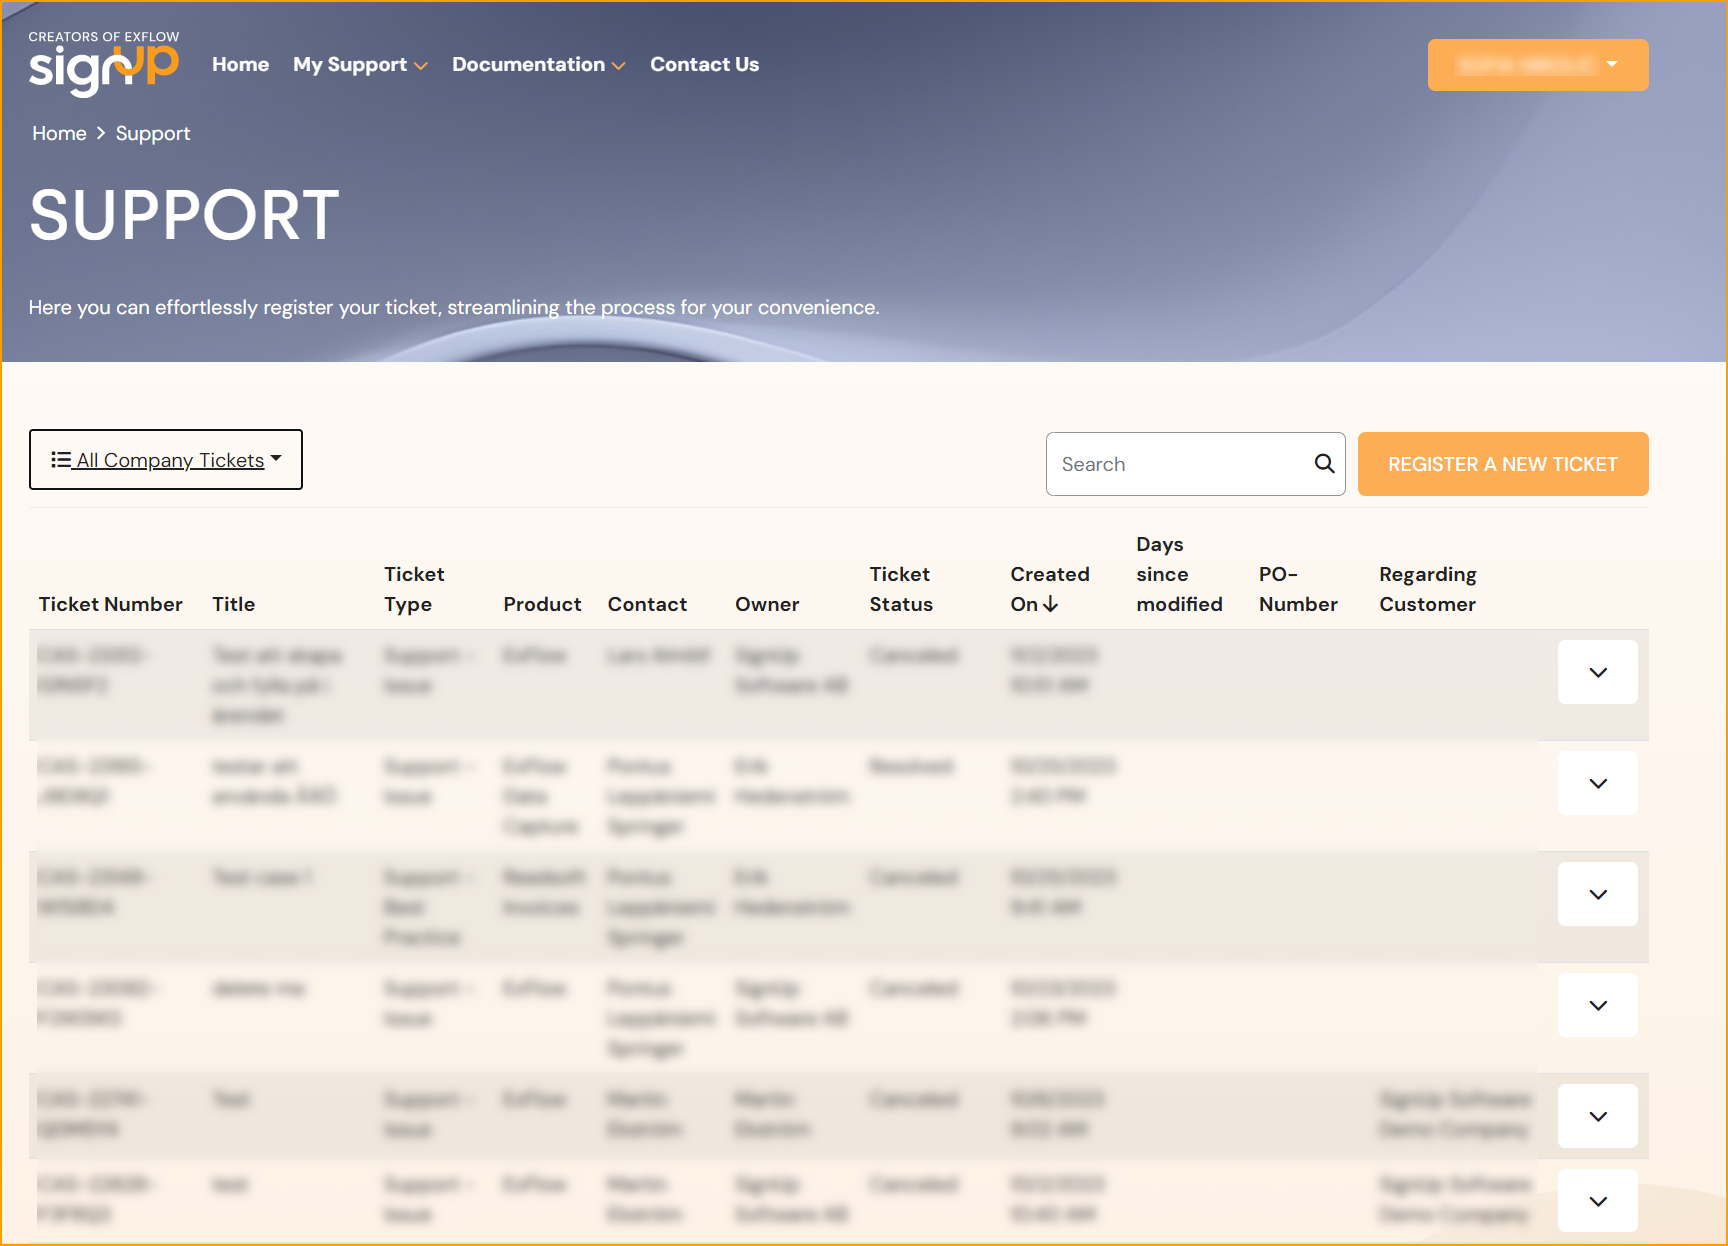Click Register a New Ticket button
This screenshot has height=1246, width=1728.
1502,464
